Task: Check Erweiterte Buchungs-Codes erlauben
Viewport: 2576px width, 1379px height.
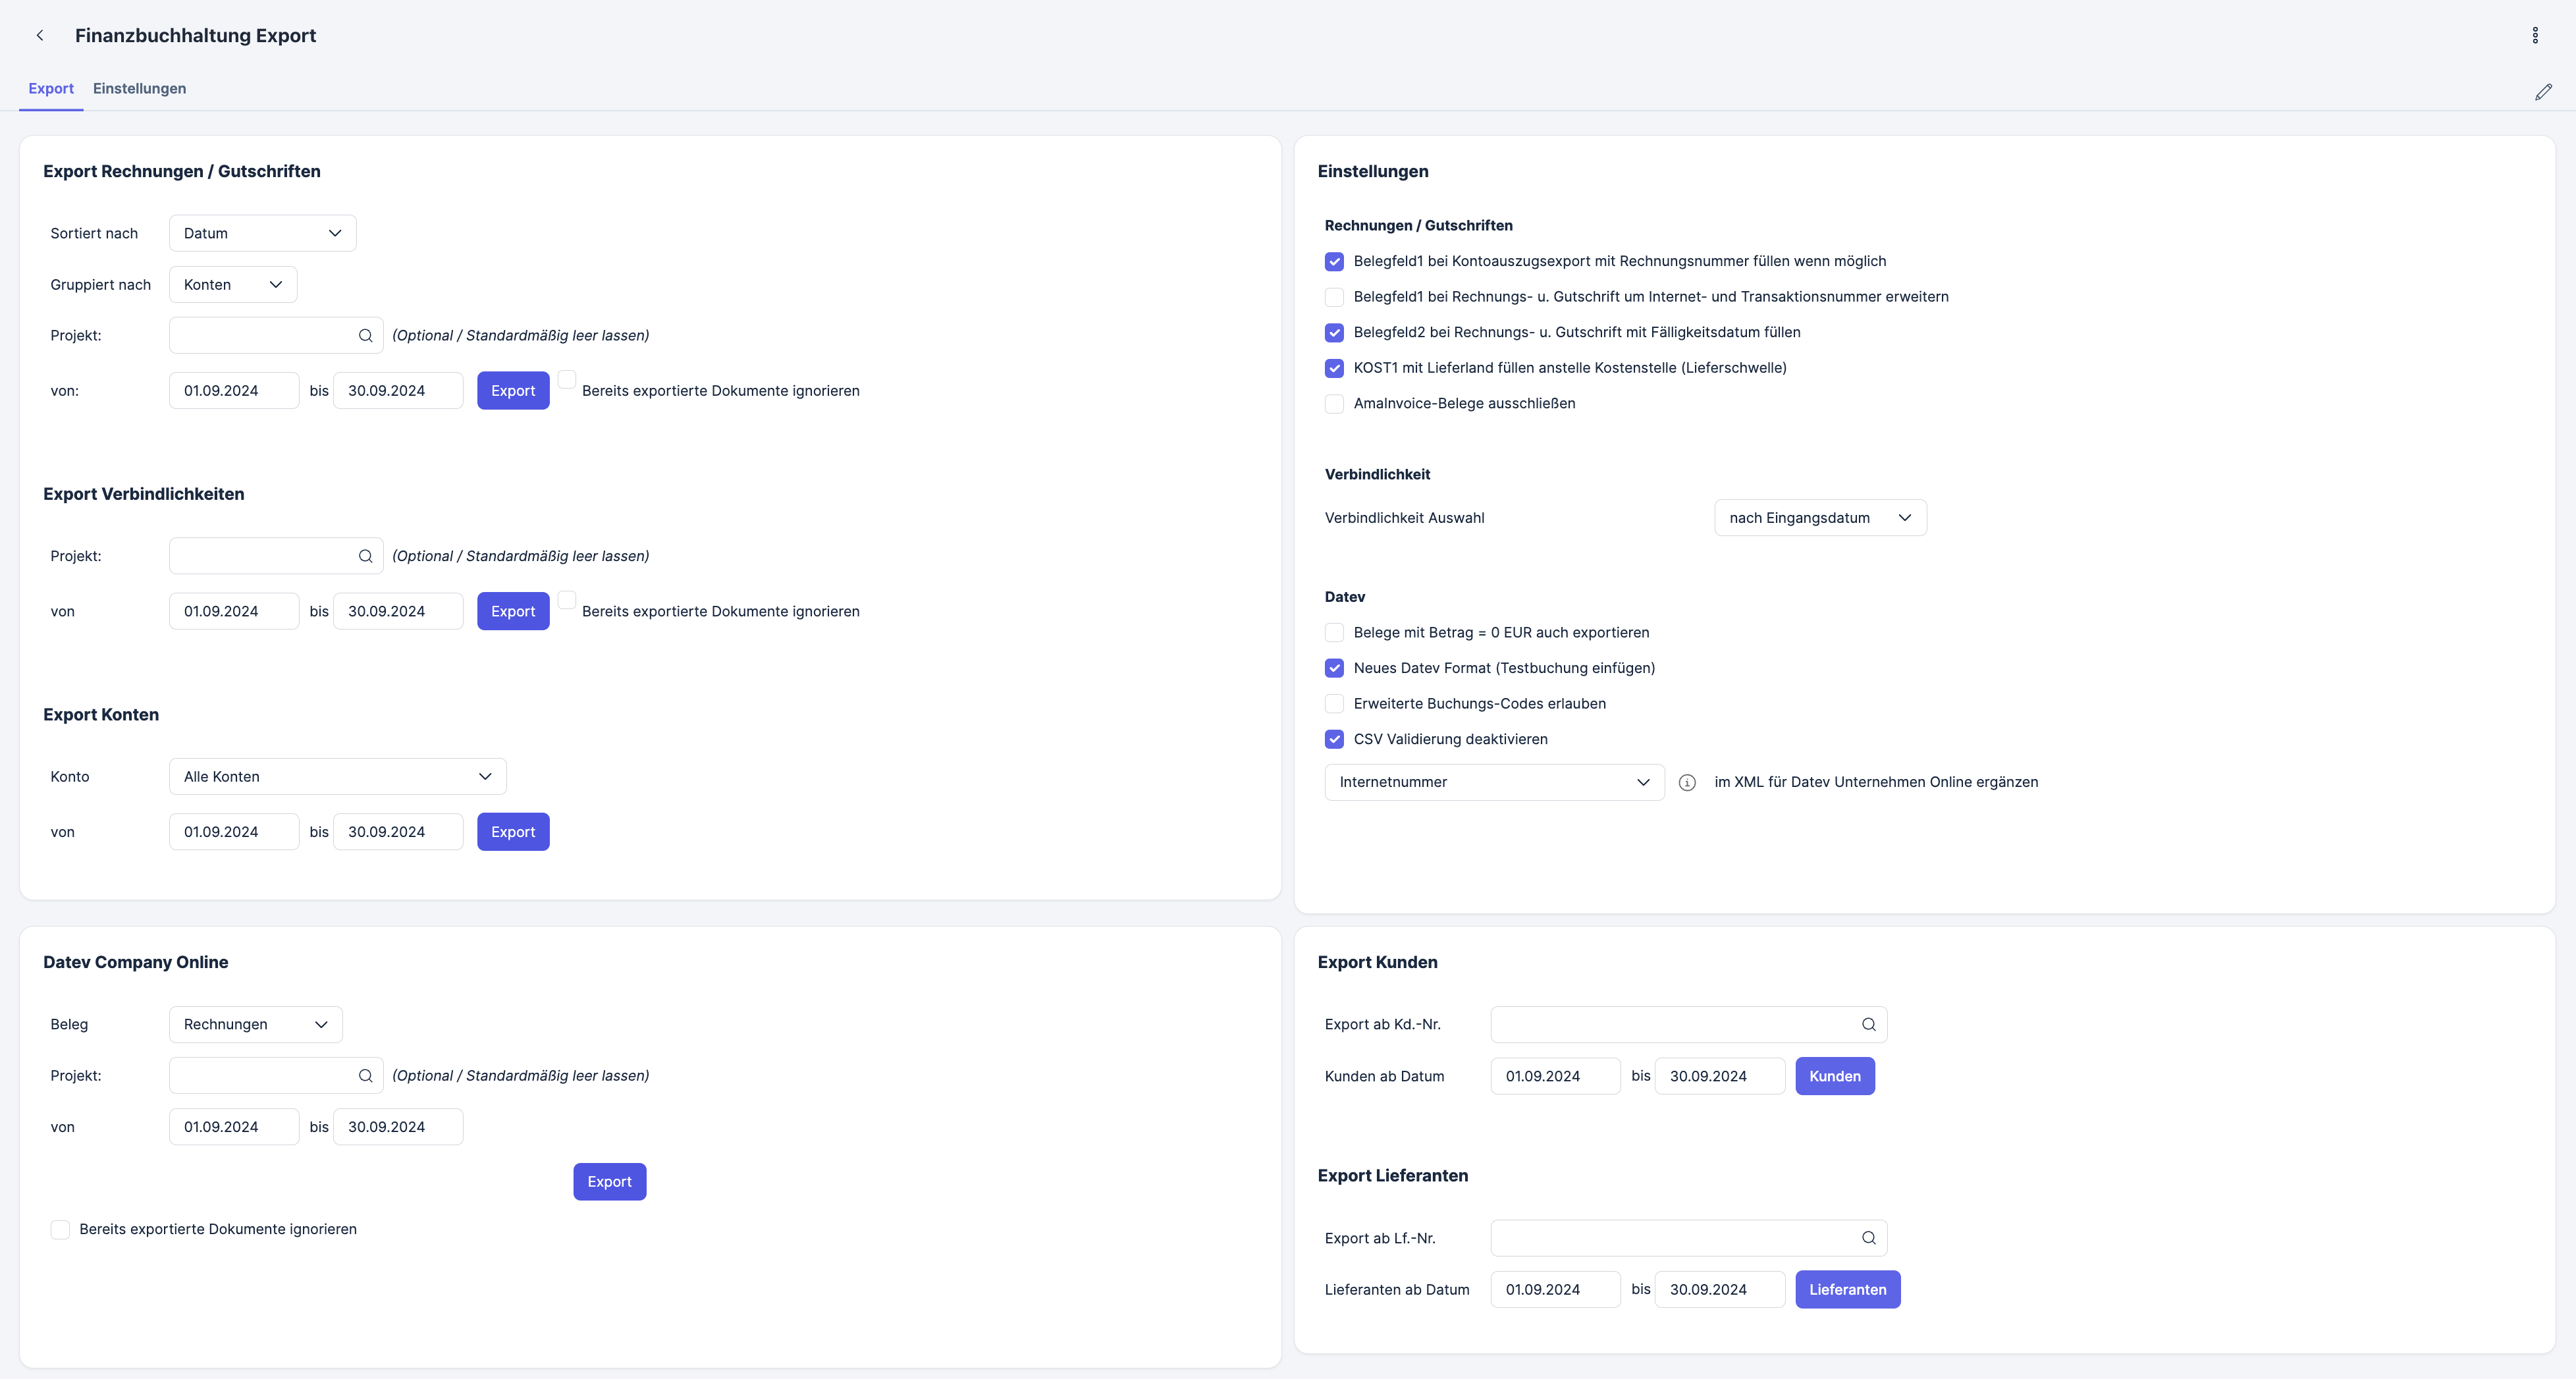Action: click(1334, 704)
